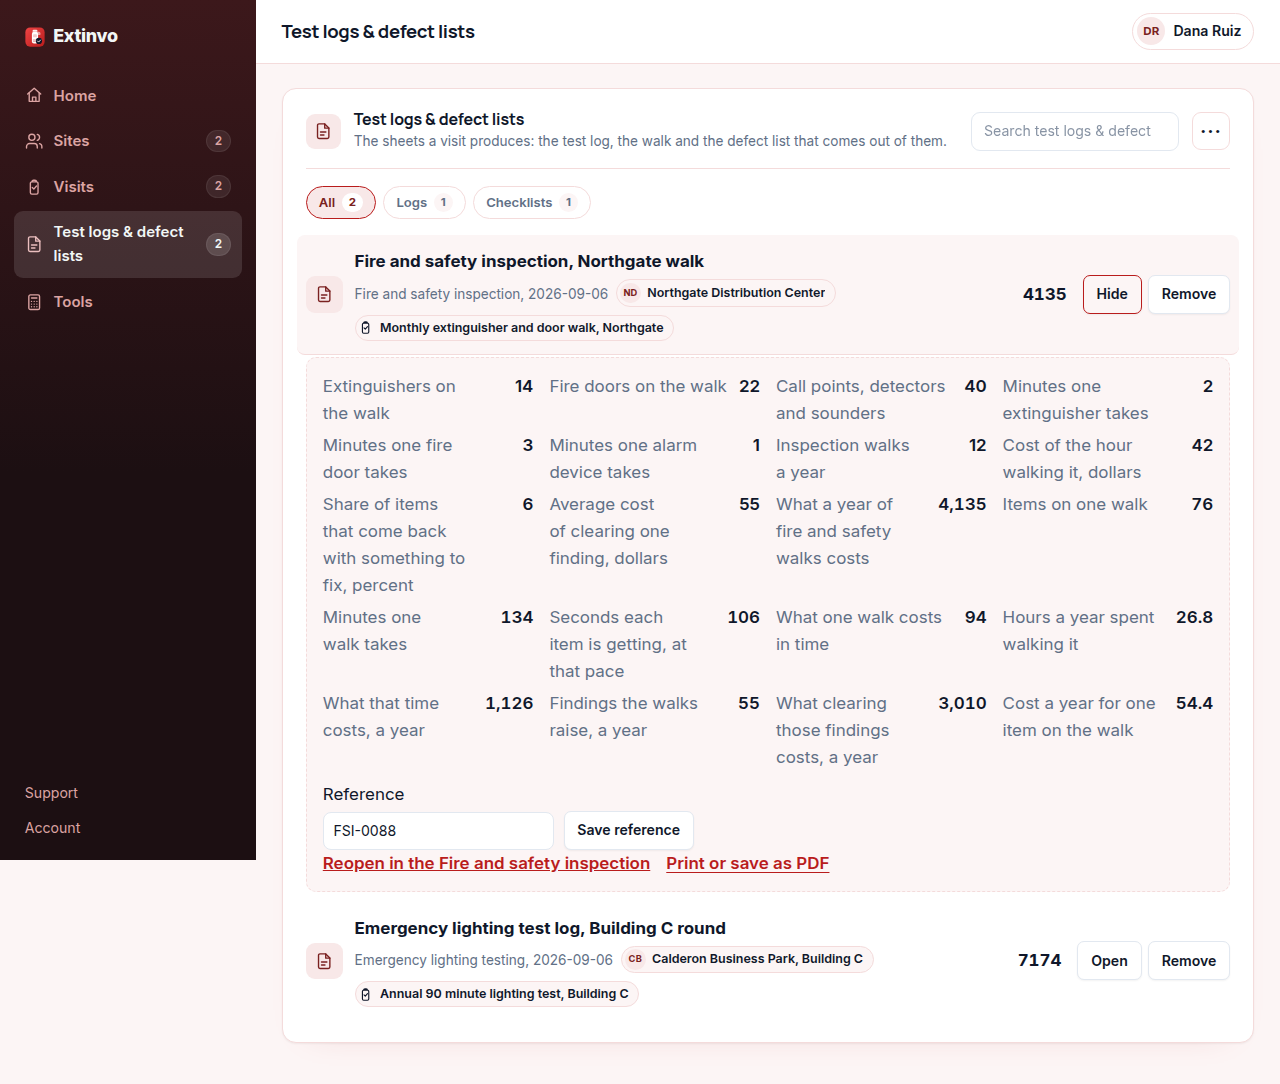Click 'Inspection walks a year' label

click(843, 459)
